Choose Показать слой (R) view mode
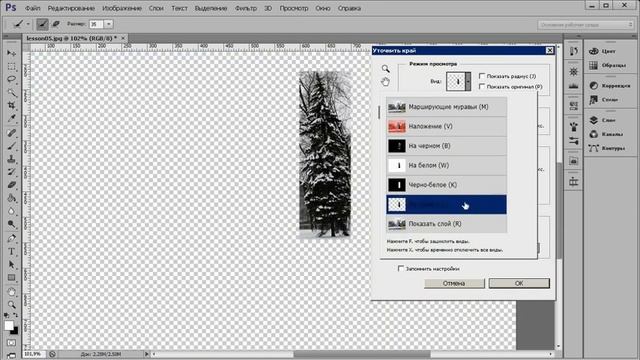The image size is (640, 360). click(446, 224)
